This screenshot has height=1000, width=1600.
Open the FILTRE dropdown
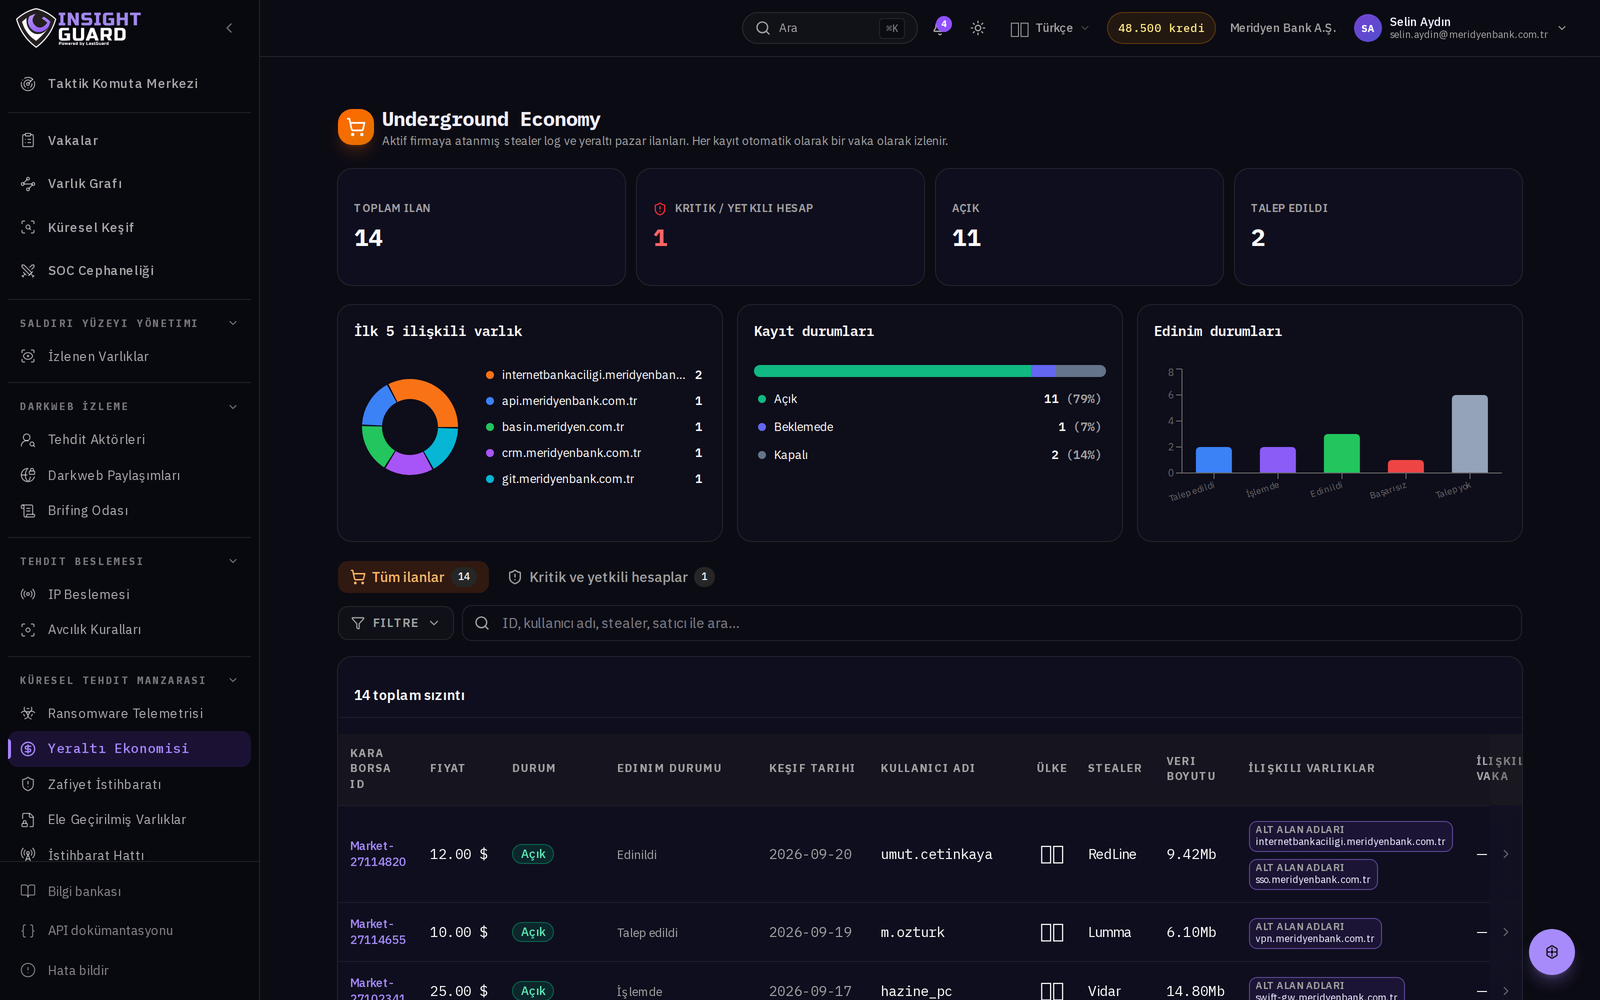396,623
